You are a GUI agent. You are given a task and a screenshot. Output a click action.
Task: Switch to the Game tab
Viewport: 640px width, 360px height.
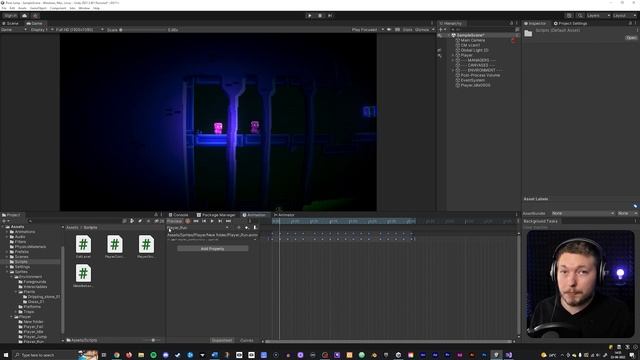click(x=35, y=23)
